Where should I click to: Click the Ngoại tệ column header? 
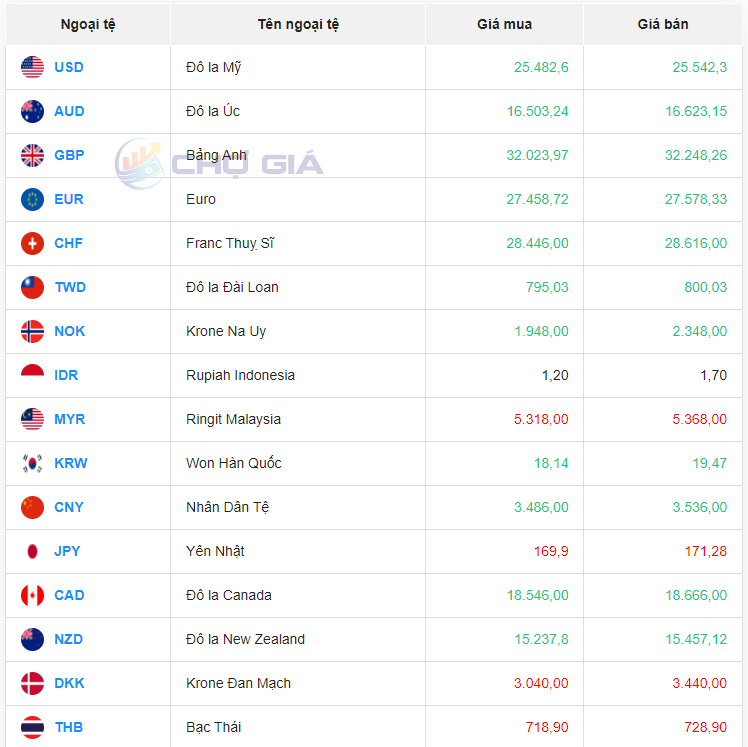(88, 24)
